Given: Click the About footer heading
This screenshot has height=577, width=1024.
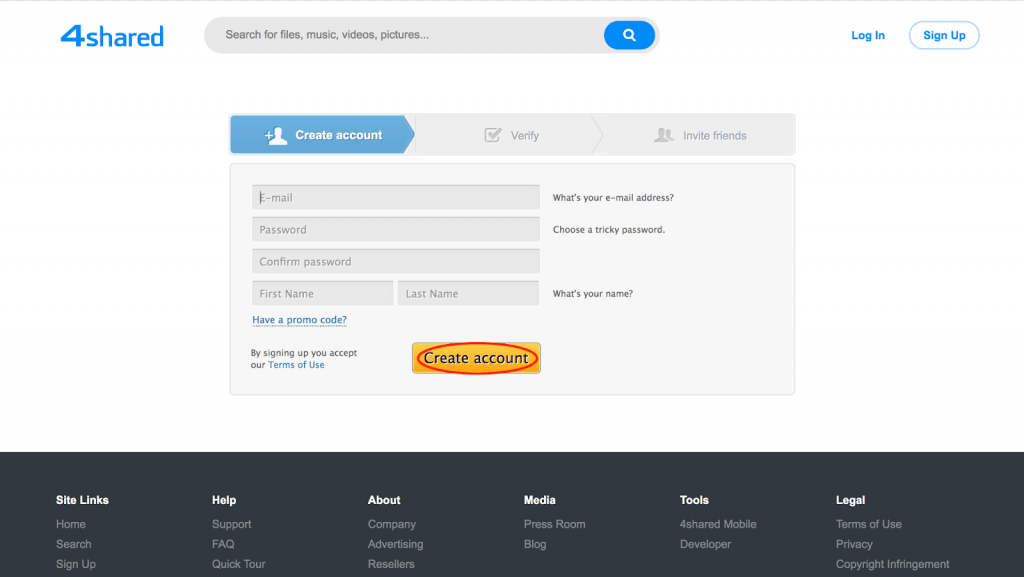Looking at the screenshot, I should tap(384, 500).
